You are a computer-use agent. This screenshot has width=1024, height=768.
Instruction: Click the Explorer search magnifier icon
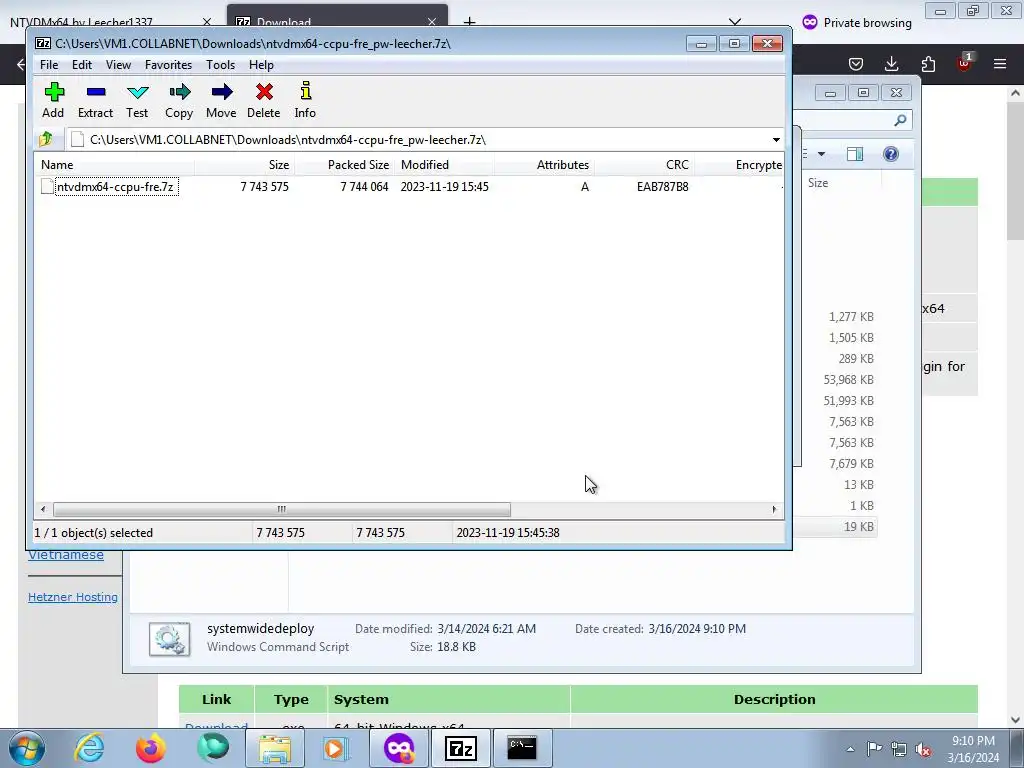(900, 120)
